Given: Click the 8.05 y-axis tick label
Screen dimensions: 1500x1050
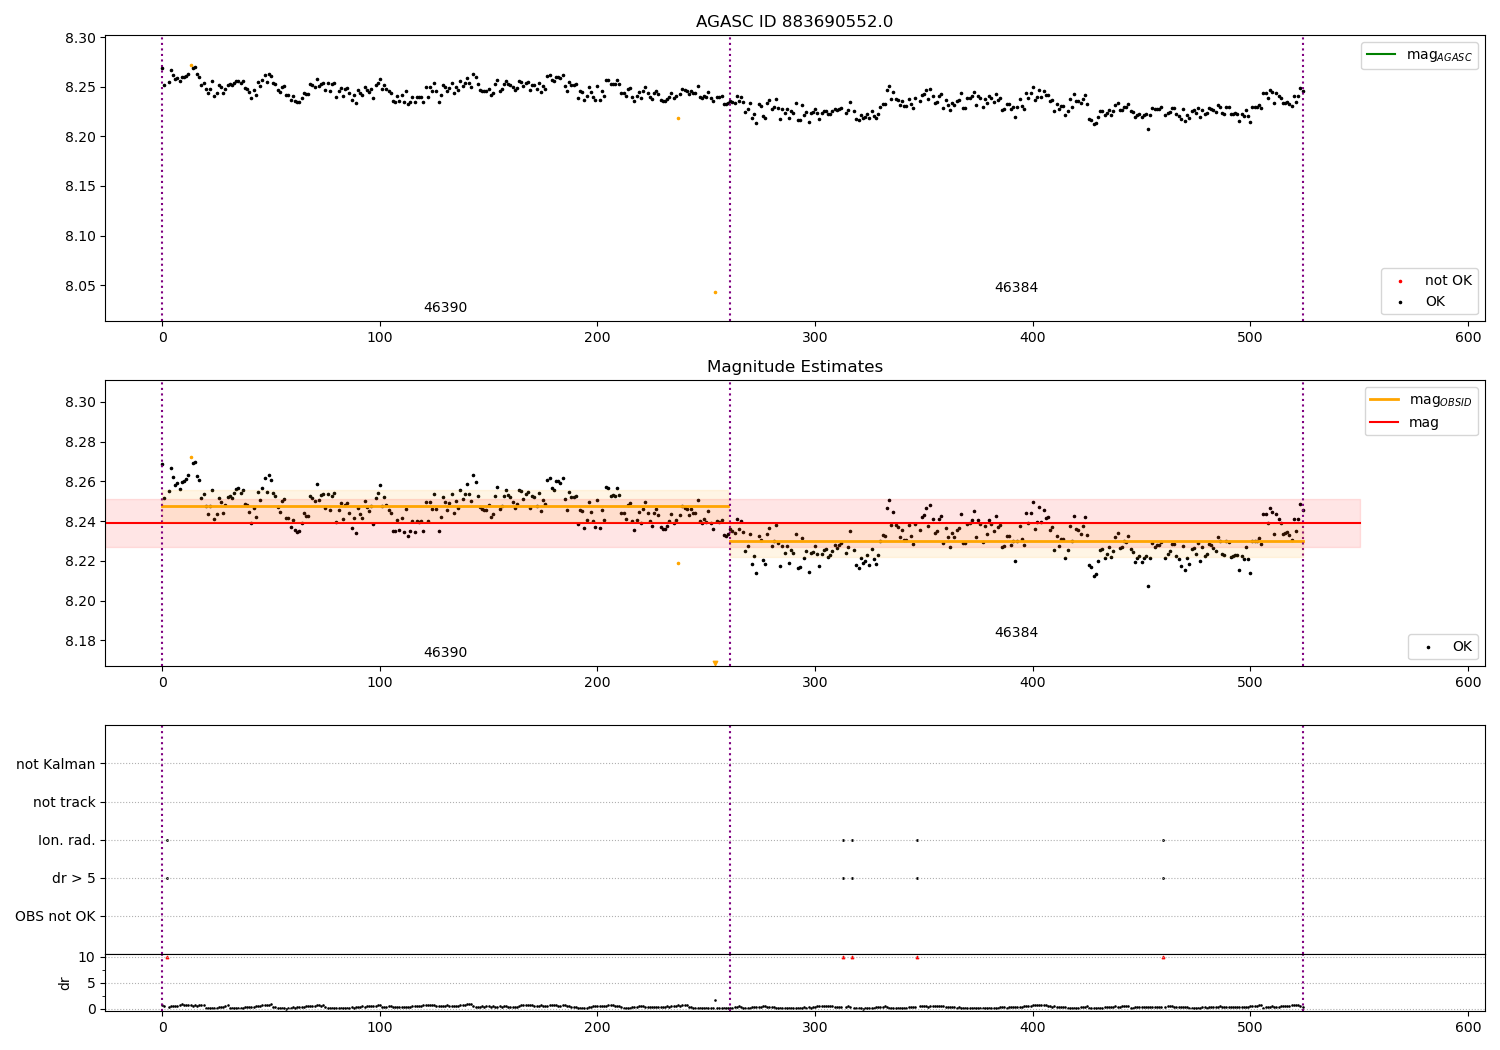Looking at the screenshot, I should (80, 286).
